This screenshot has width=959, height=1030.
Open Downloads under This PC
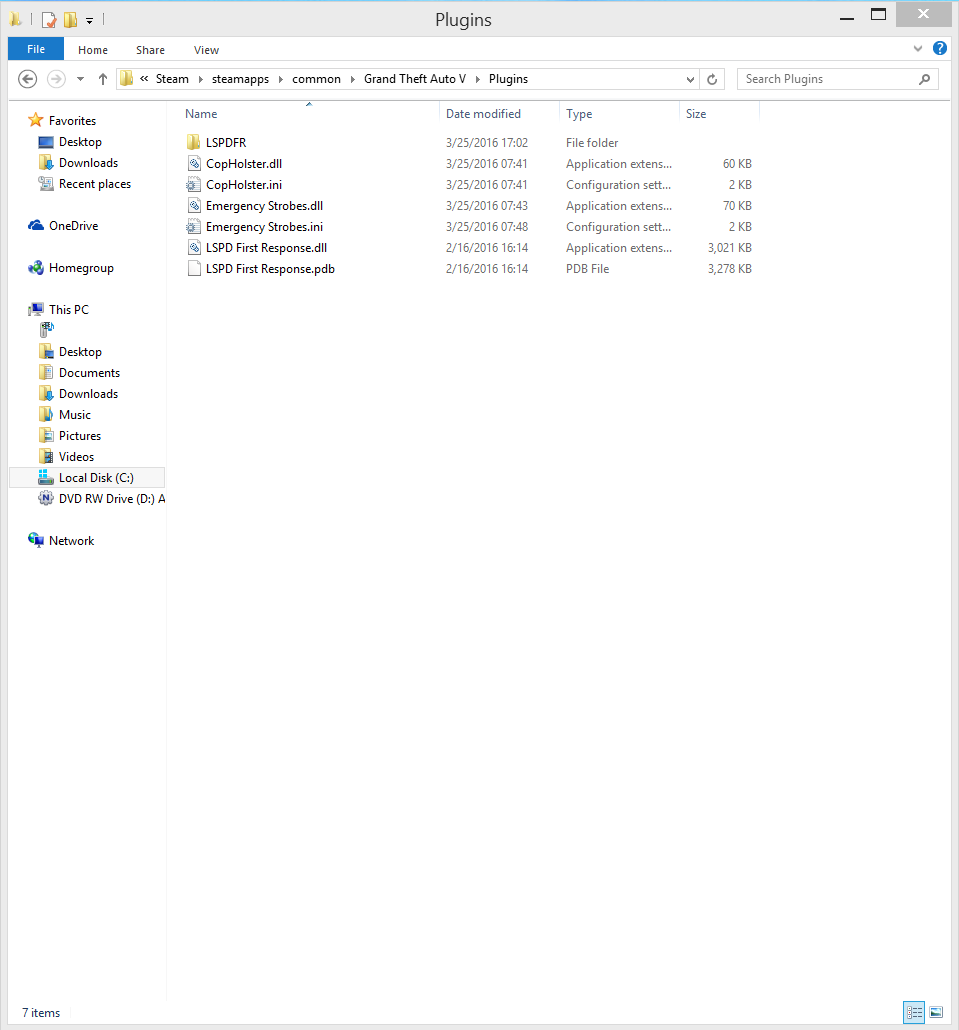pyautogui.click(x=89, y=393)
